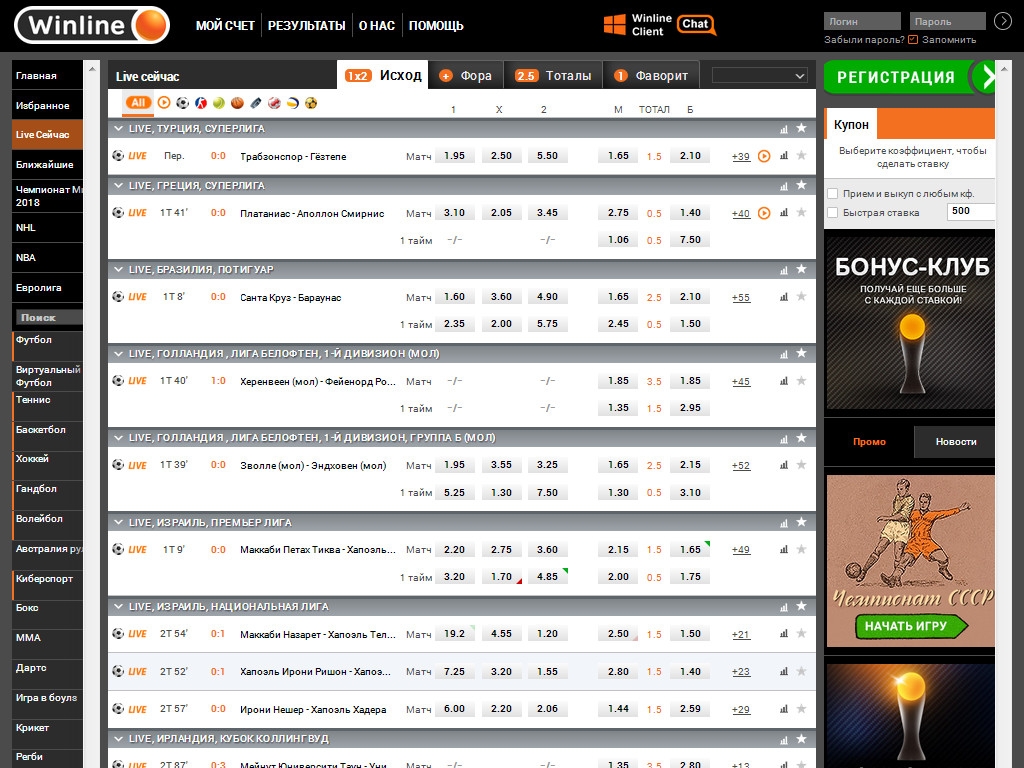1024x768 pixels.
Task: Click the Регистрация button
Action: click(x=896, y=77)
